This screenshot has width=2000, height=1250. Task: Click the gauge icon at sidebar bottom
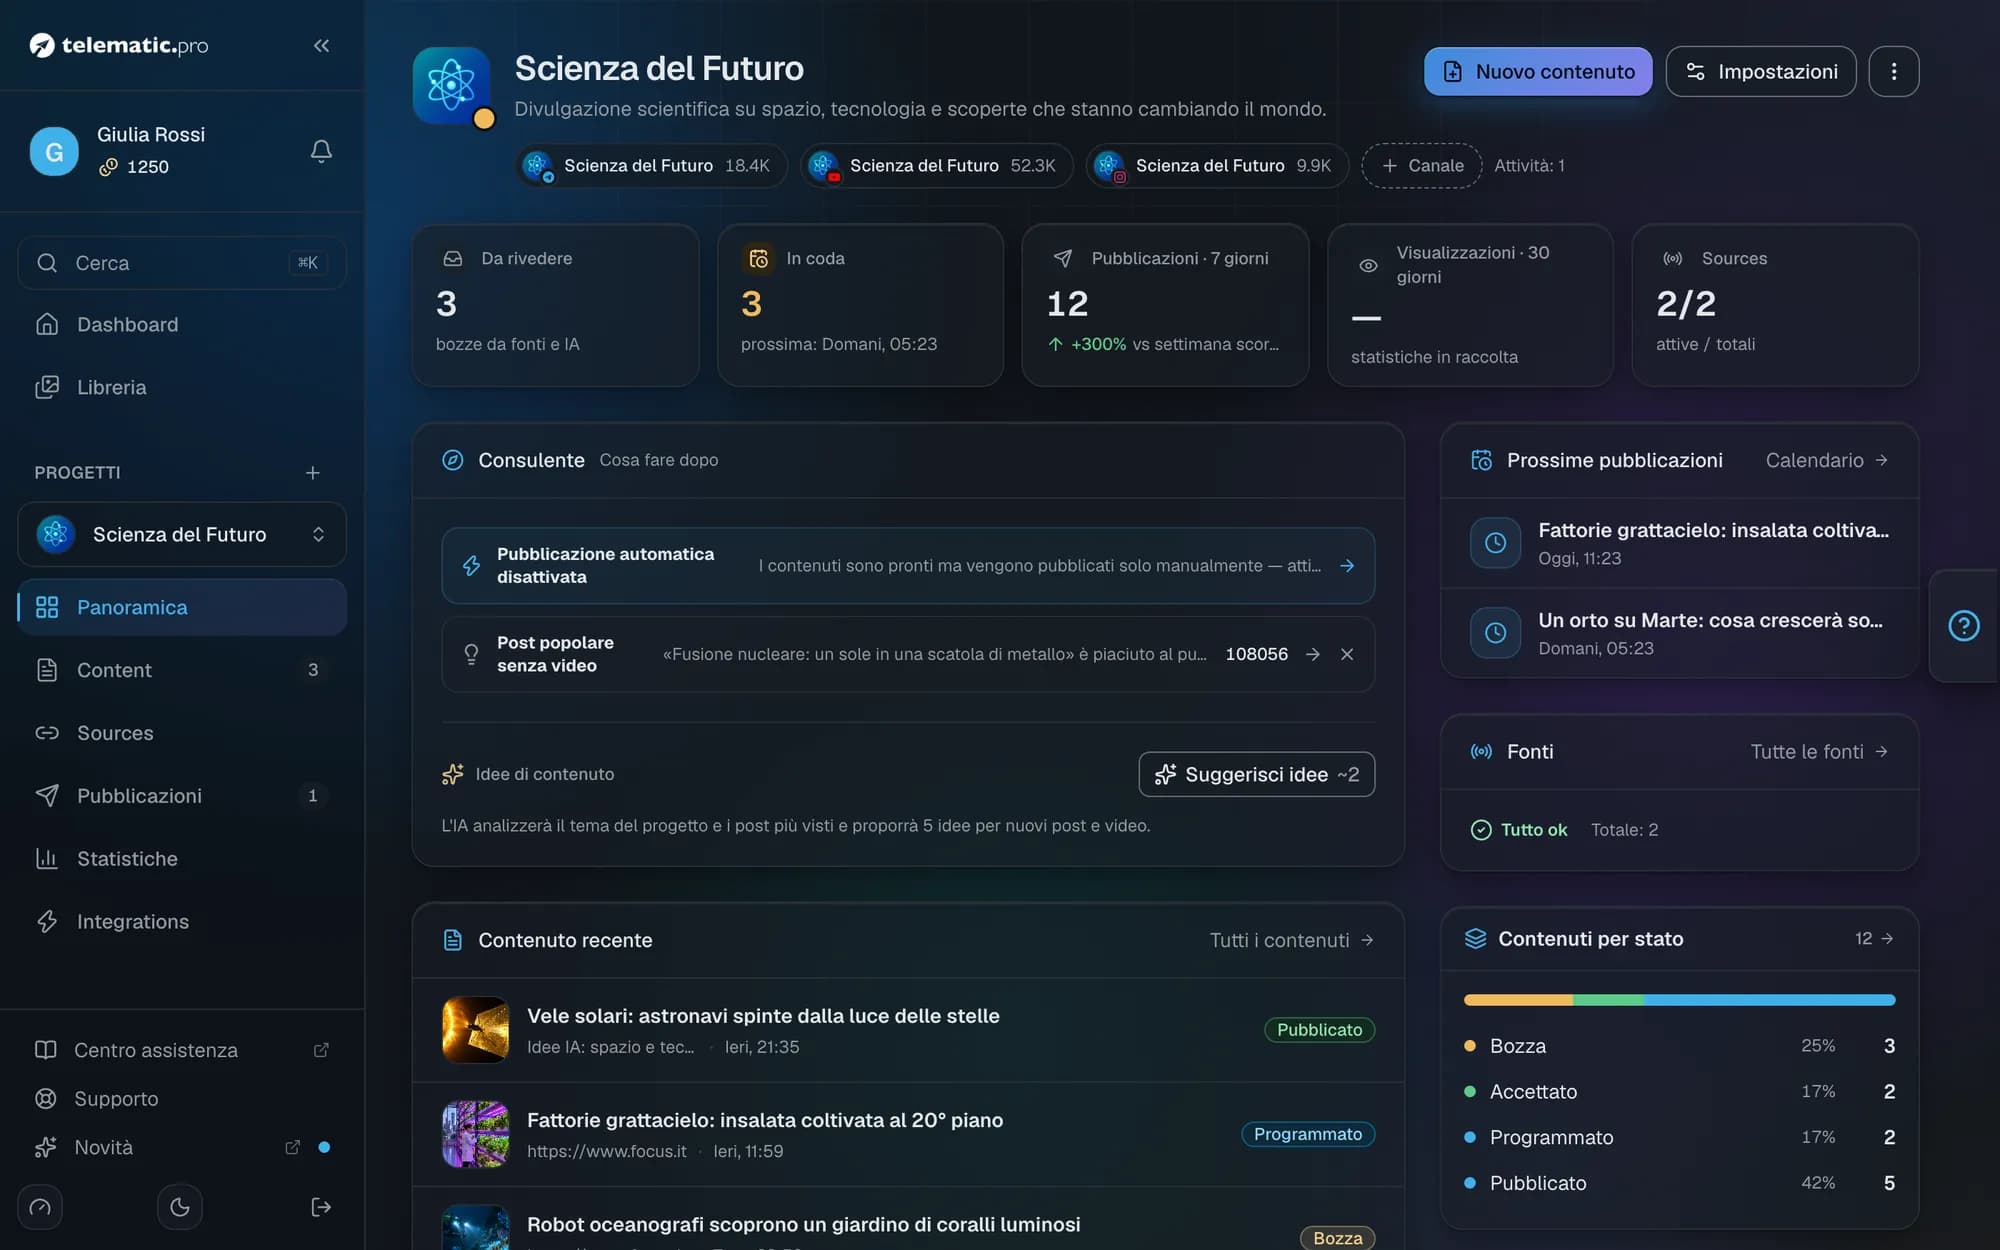click(40, 1207)
